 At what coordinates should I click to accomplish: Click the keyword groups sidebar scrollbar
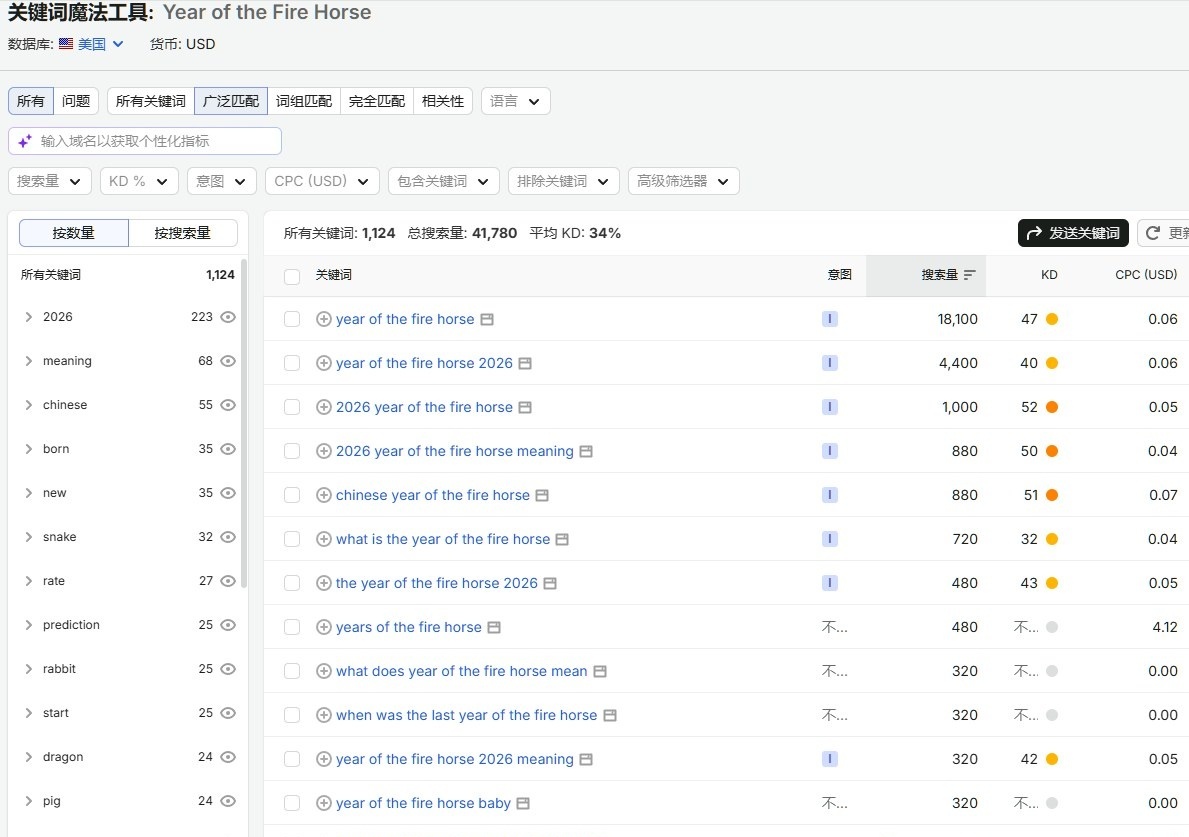click(243, 425)
